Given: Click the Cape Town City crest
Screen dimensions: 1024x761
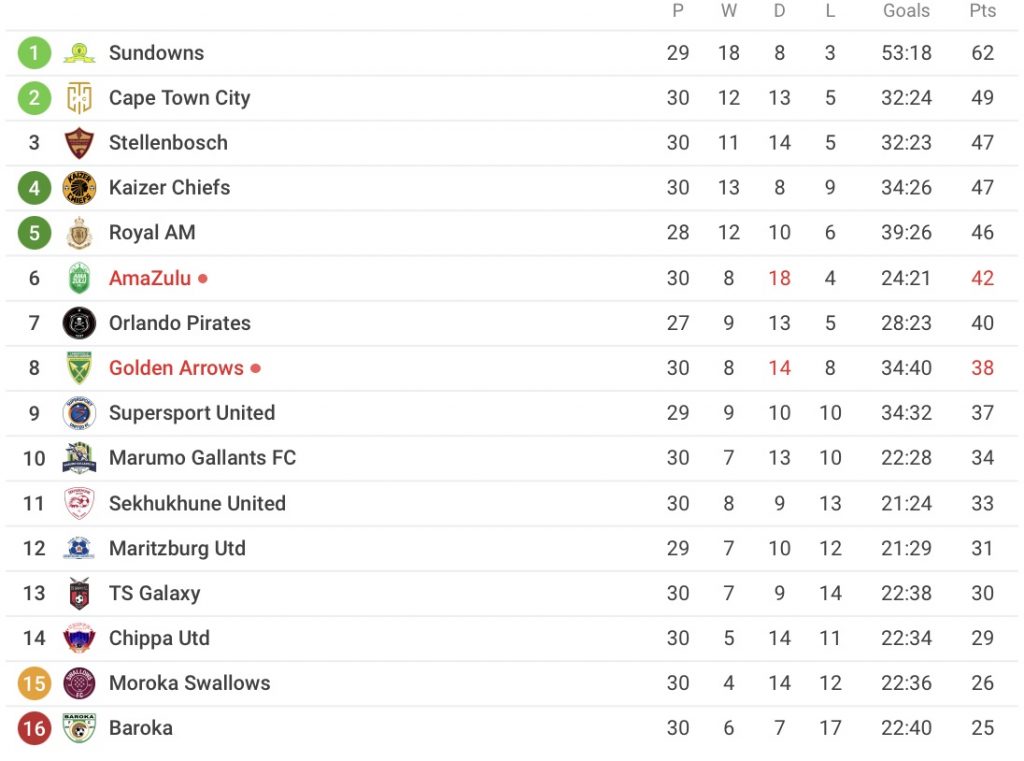Looking at the screenshot, I should click(79, 98).
